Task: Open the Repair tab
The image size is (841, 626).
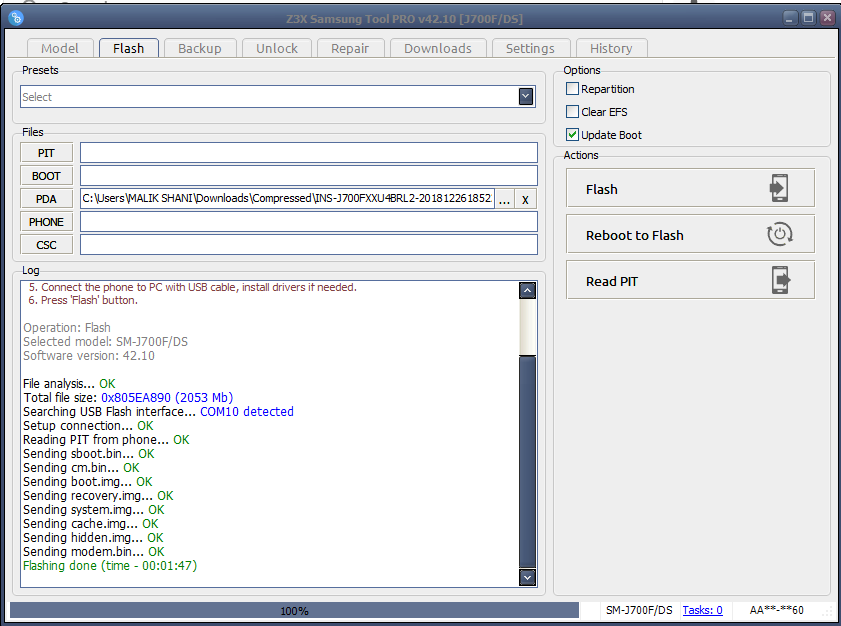Action: point(350,48)
